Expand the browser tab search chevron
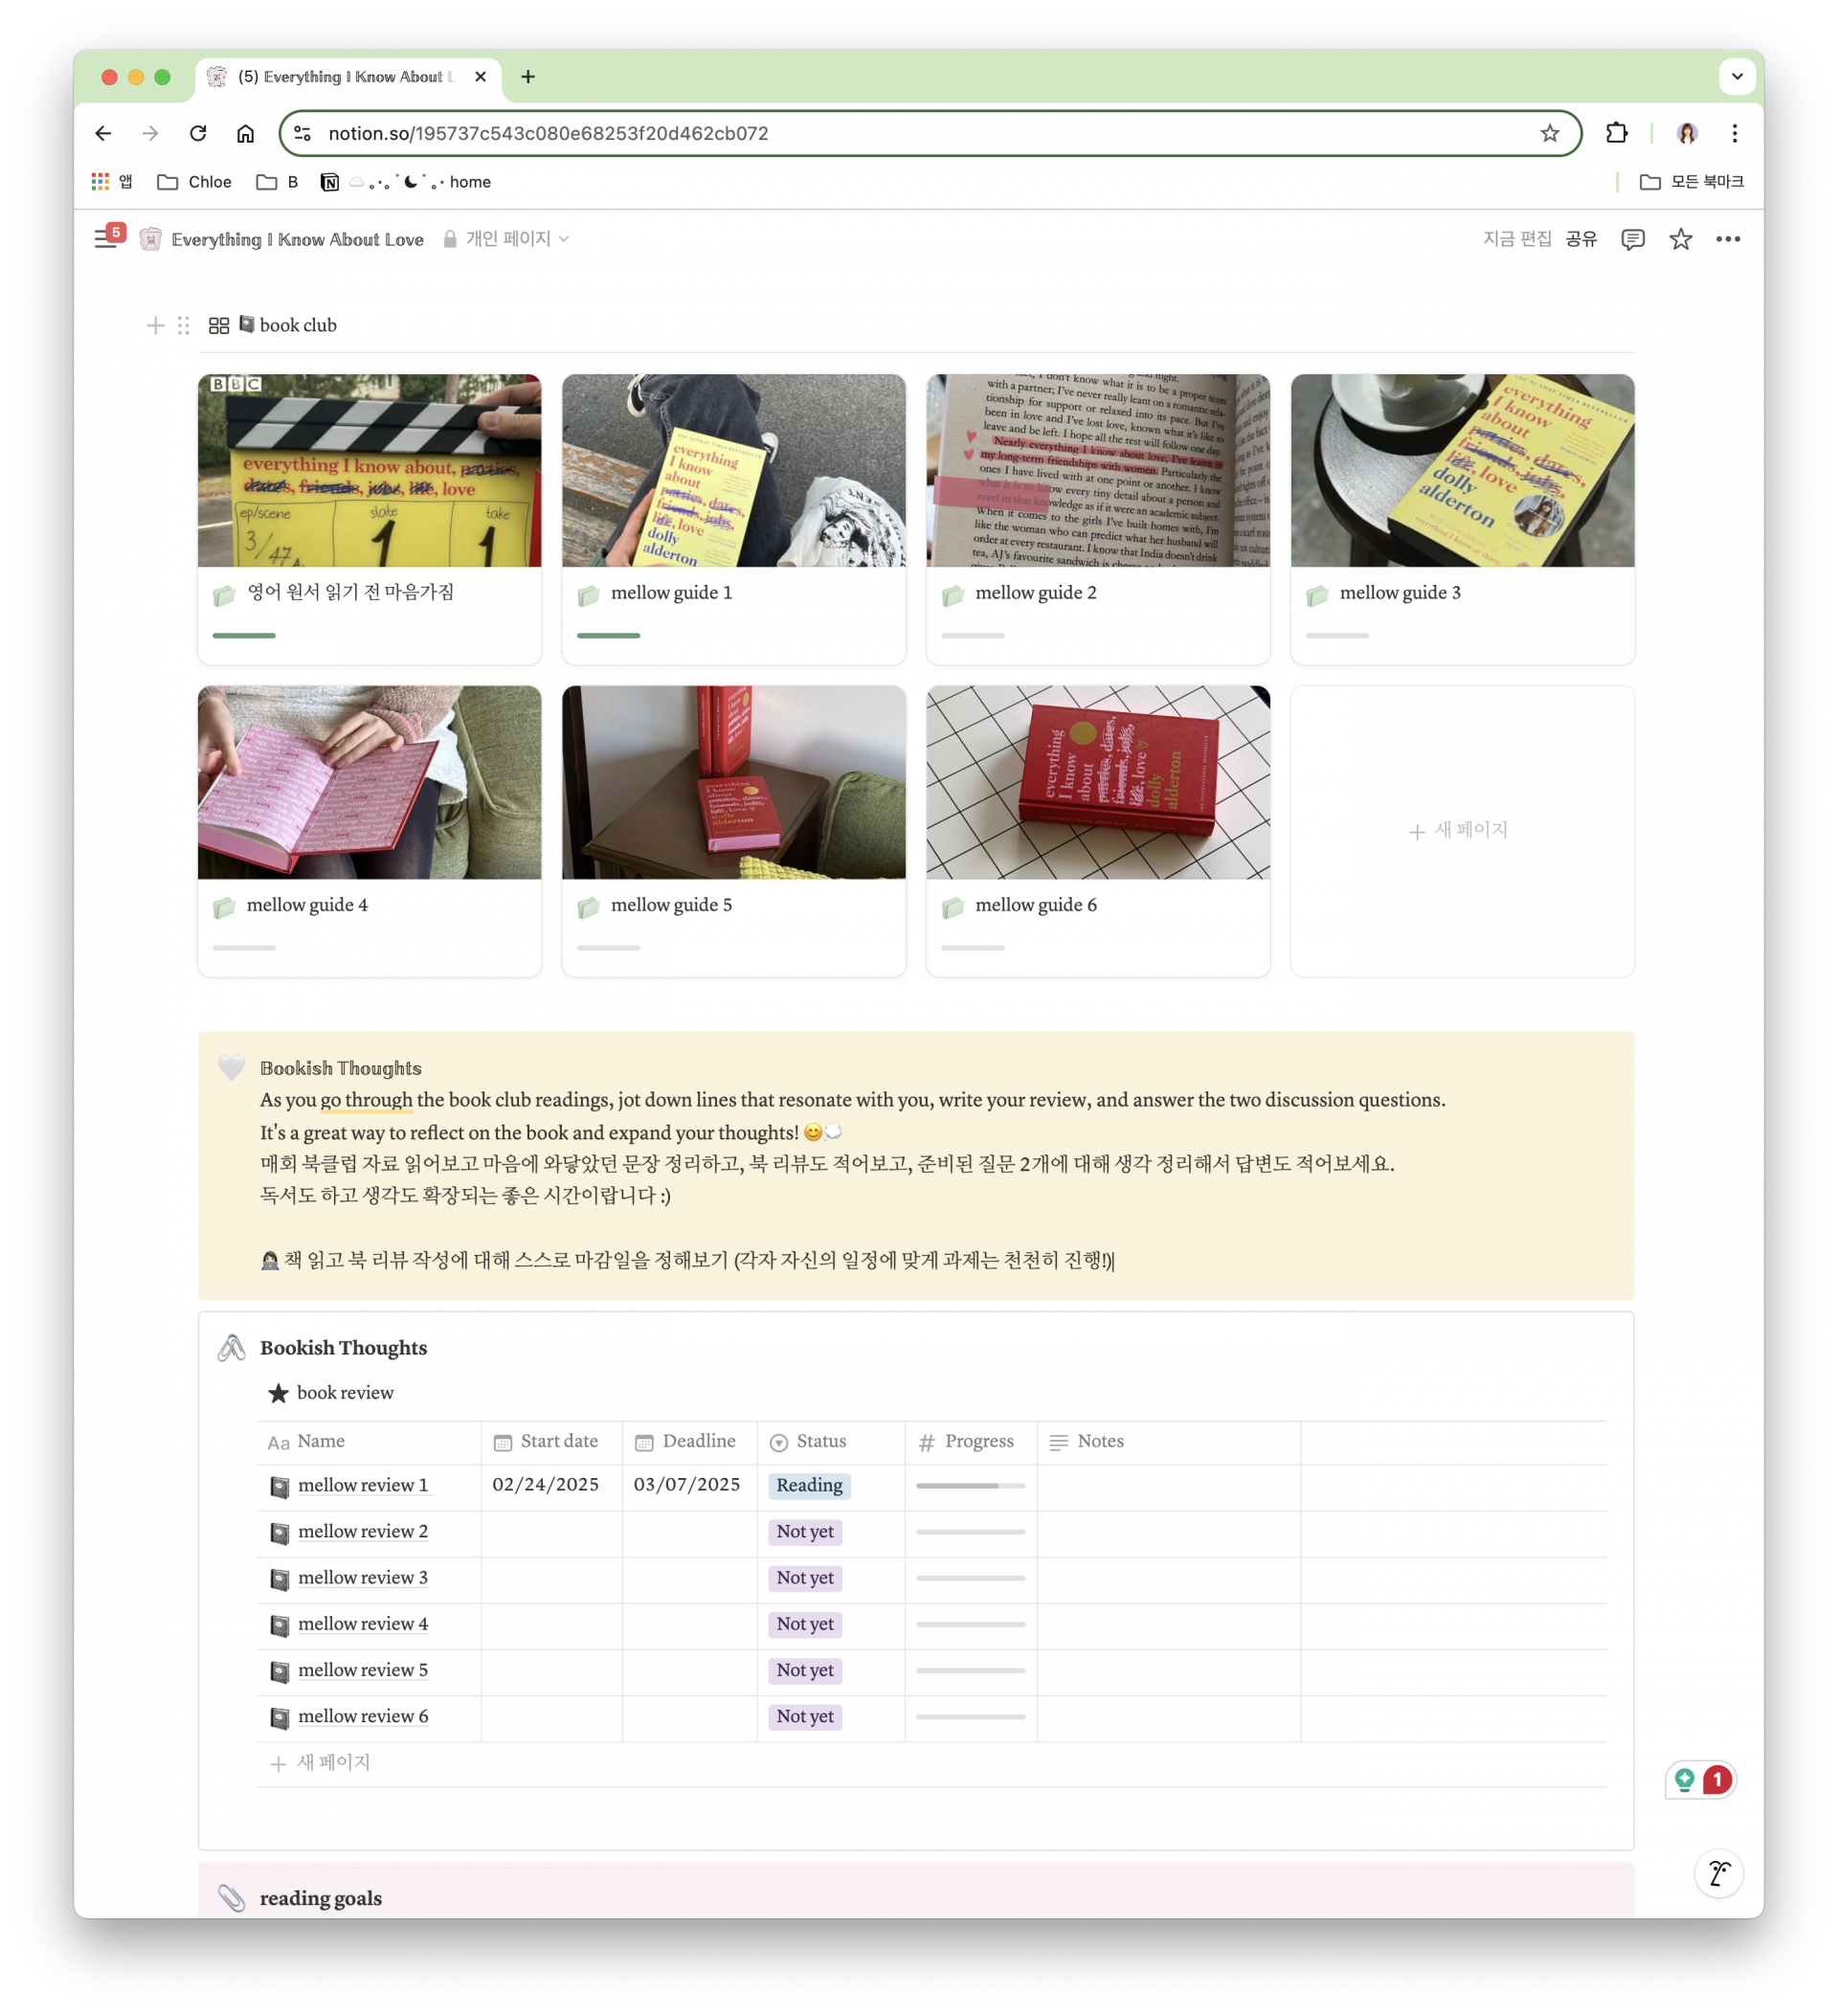 (x=1737, y=77)
